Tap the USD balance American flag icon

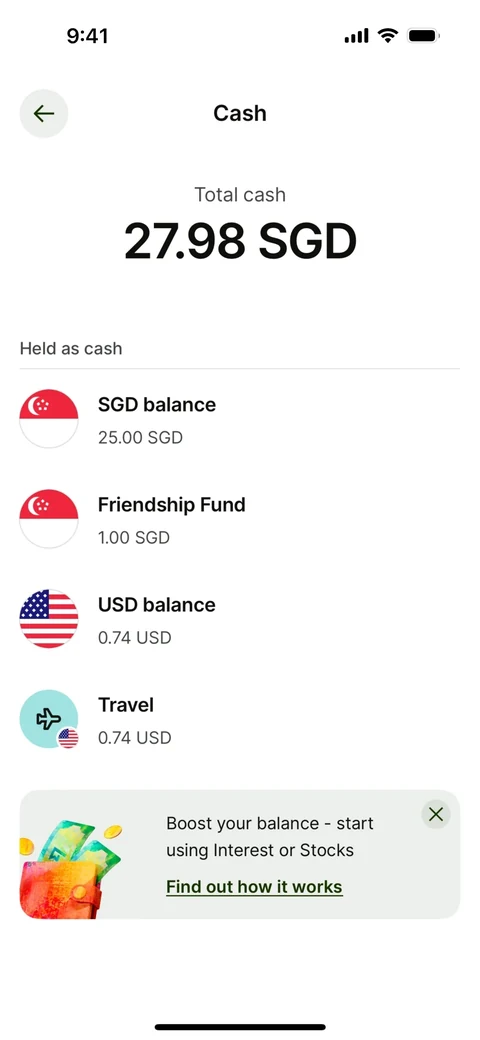tap(49, 619)
